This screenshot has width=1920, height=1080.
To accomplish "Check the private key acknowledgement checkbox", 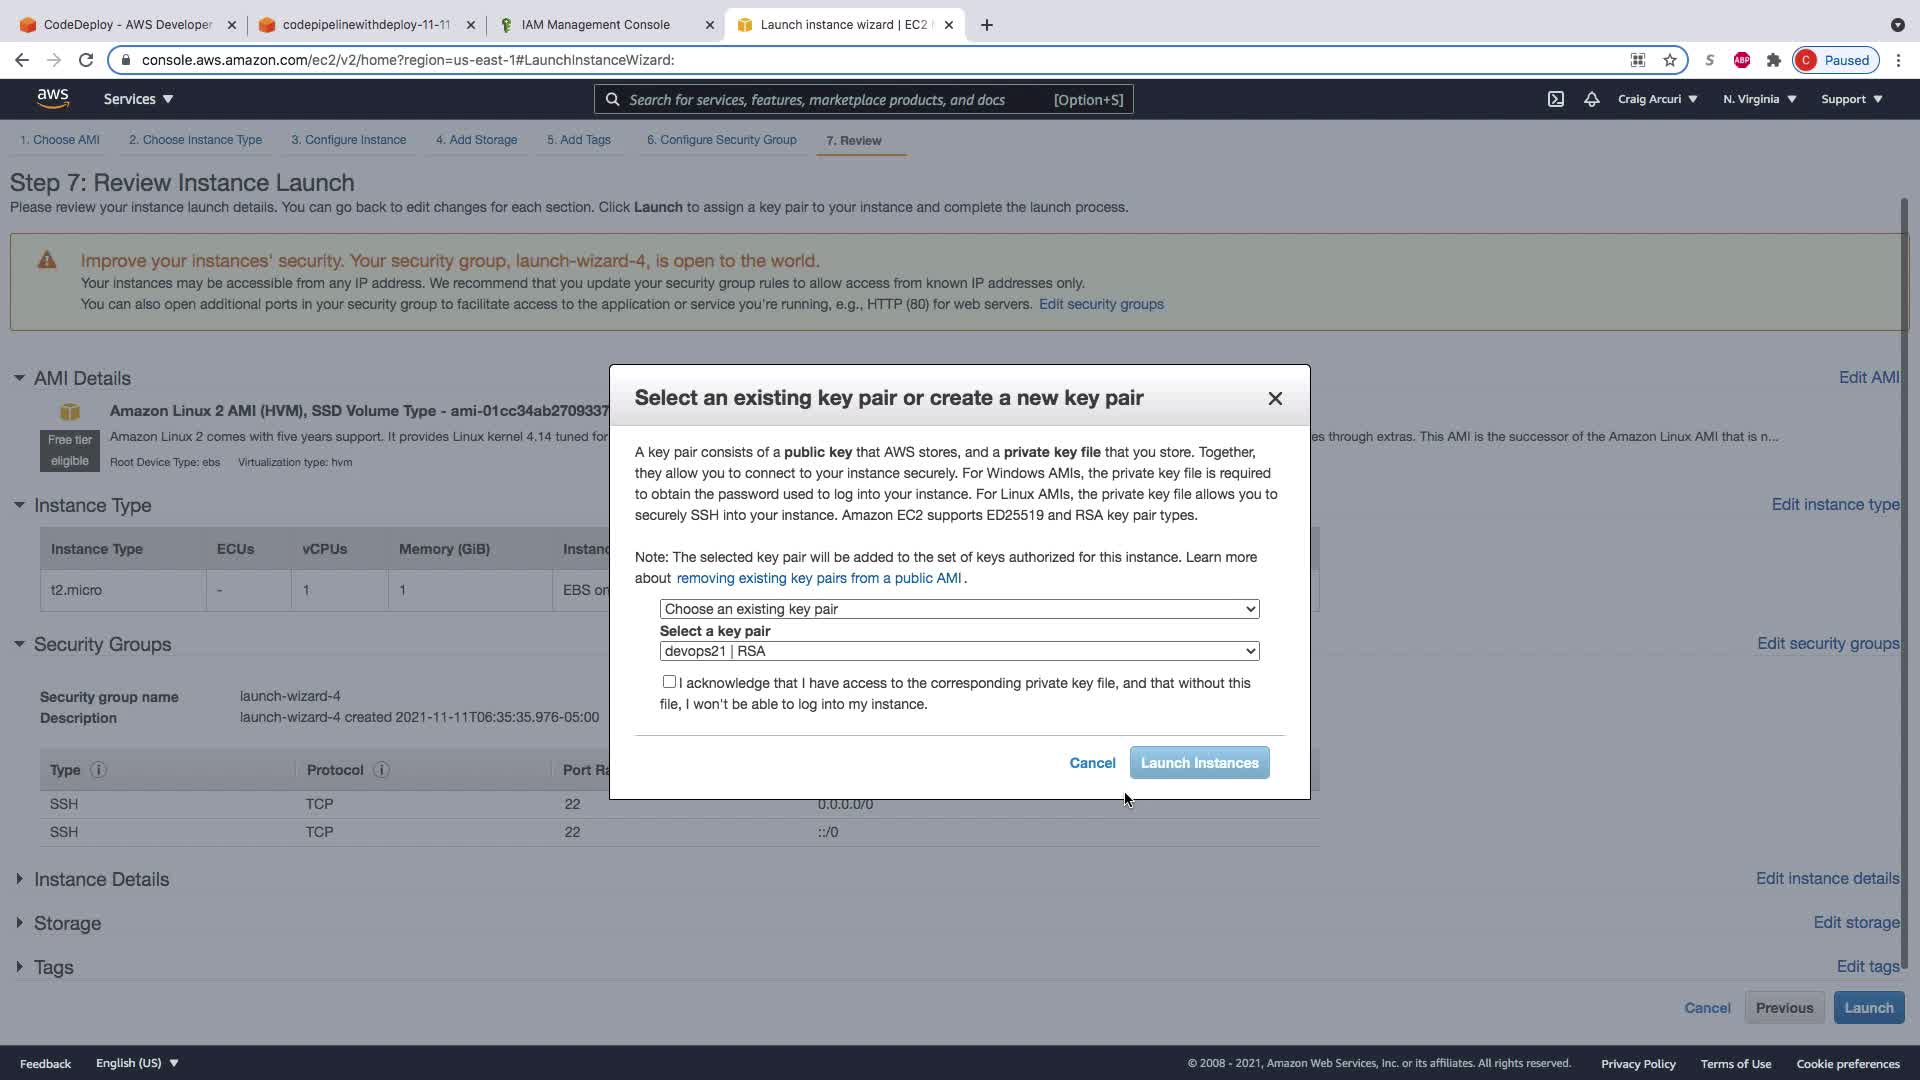I will tap(669, 682).
